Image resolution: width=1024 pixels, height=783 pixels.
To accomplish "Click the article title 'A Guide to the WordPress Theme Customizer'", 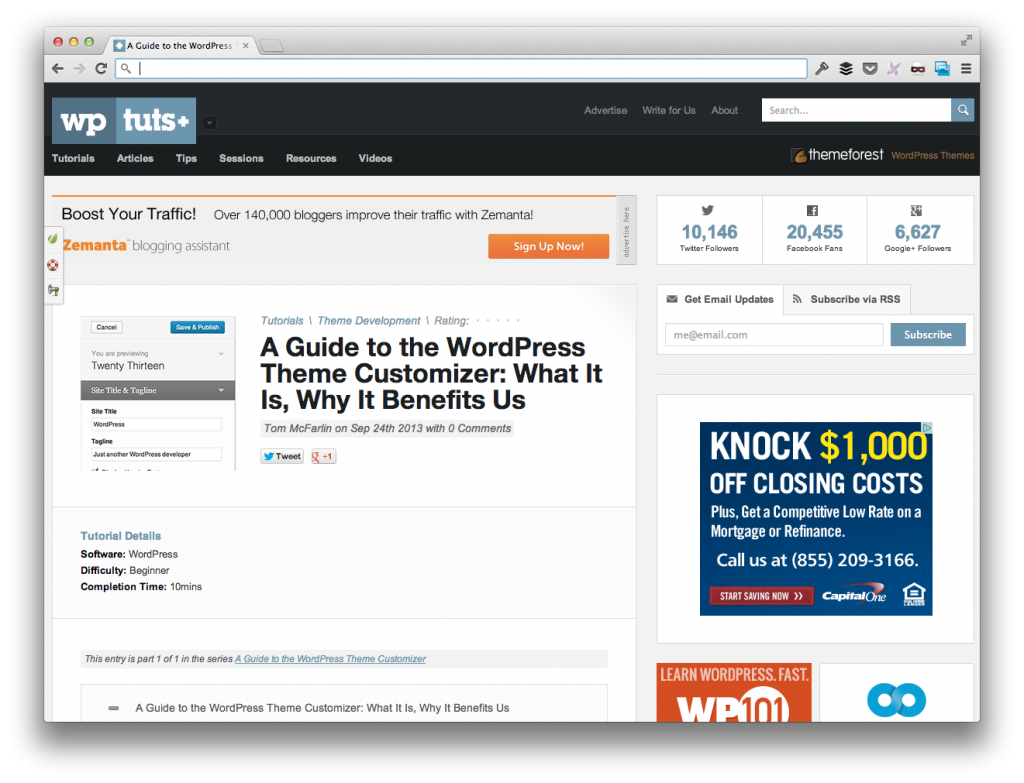I will (x=431, y=373).
